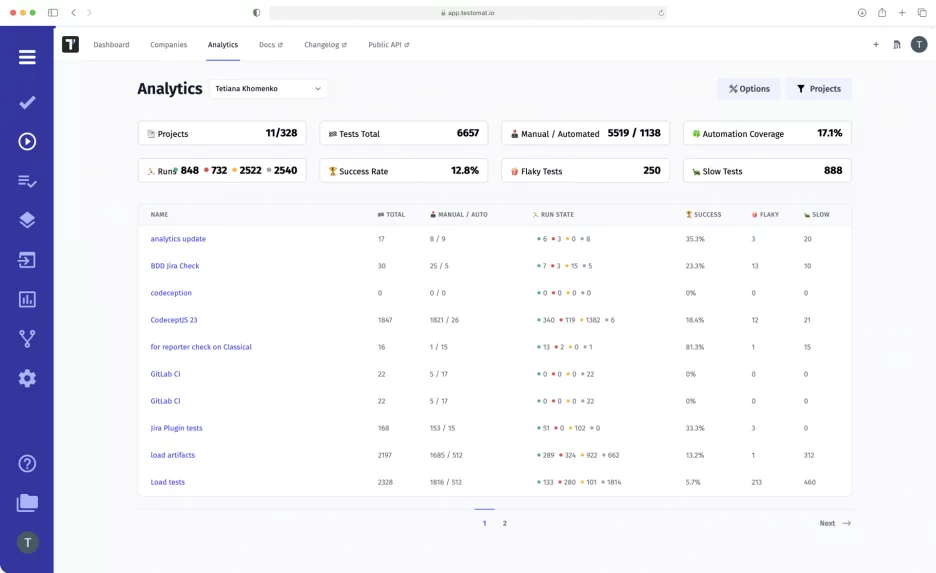This screenshot has width=936, height=573.
Task: Click the Projects filter button
Action: pos(818,89)
